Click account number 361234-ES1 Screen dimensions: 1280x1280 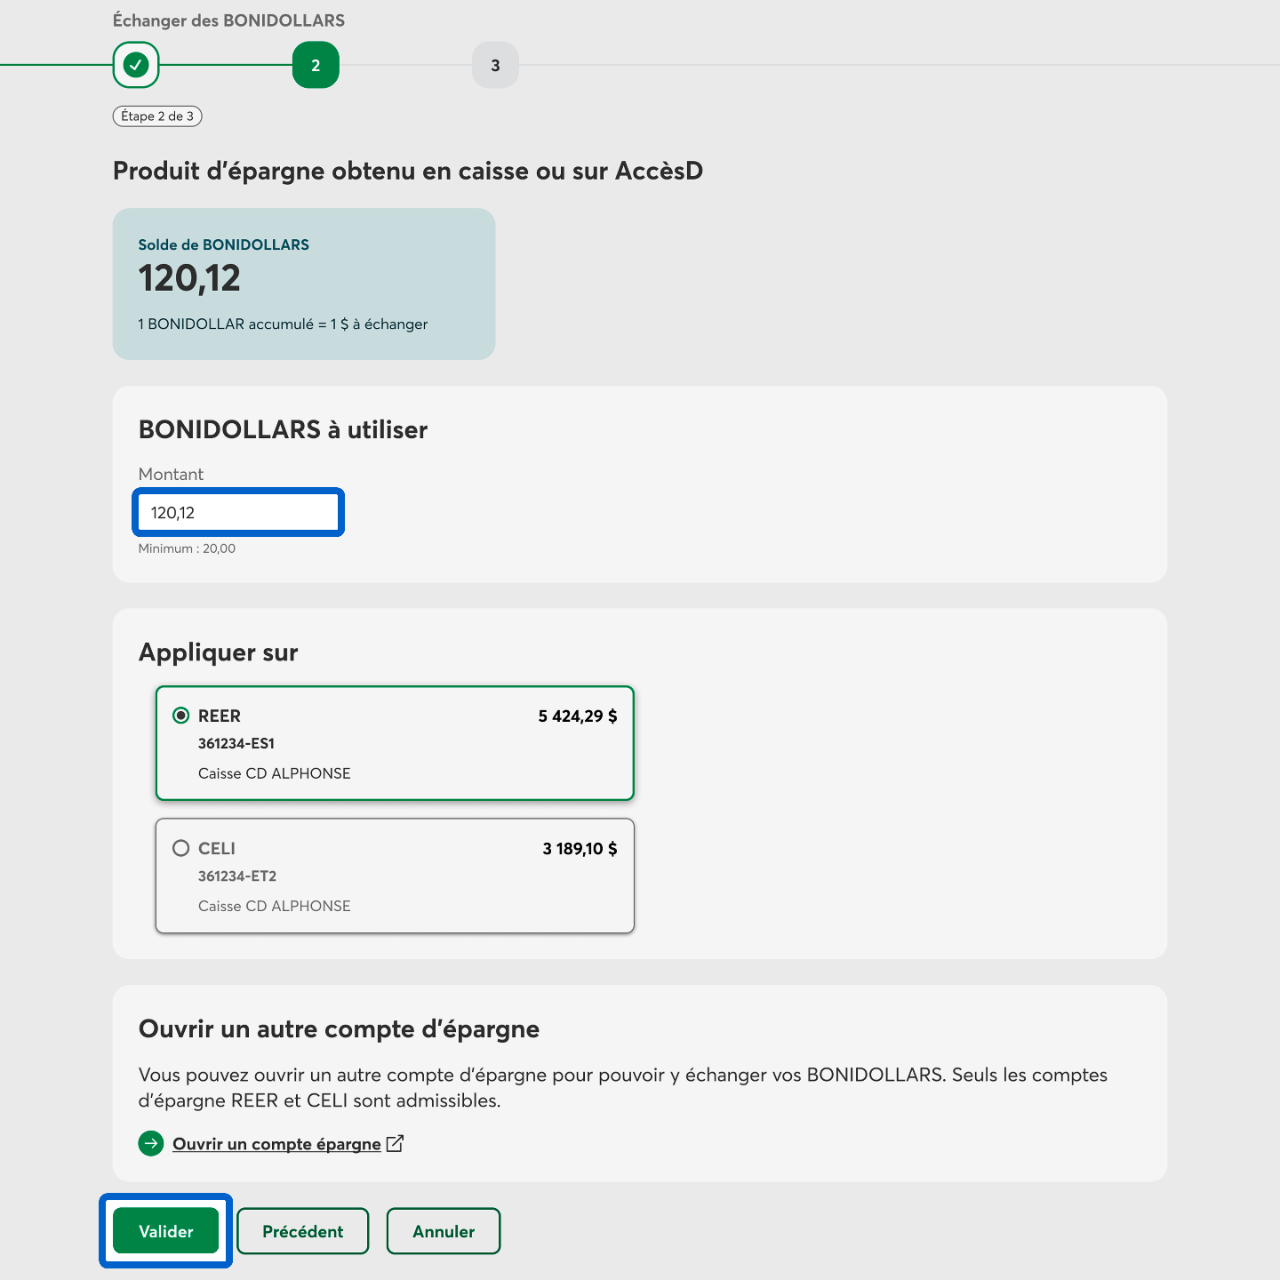[x=236, y=743]
